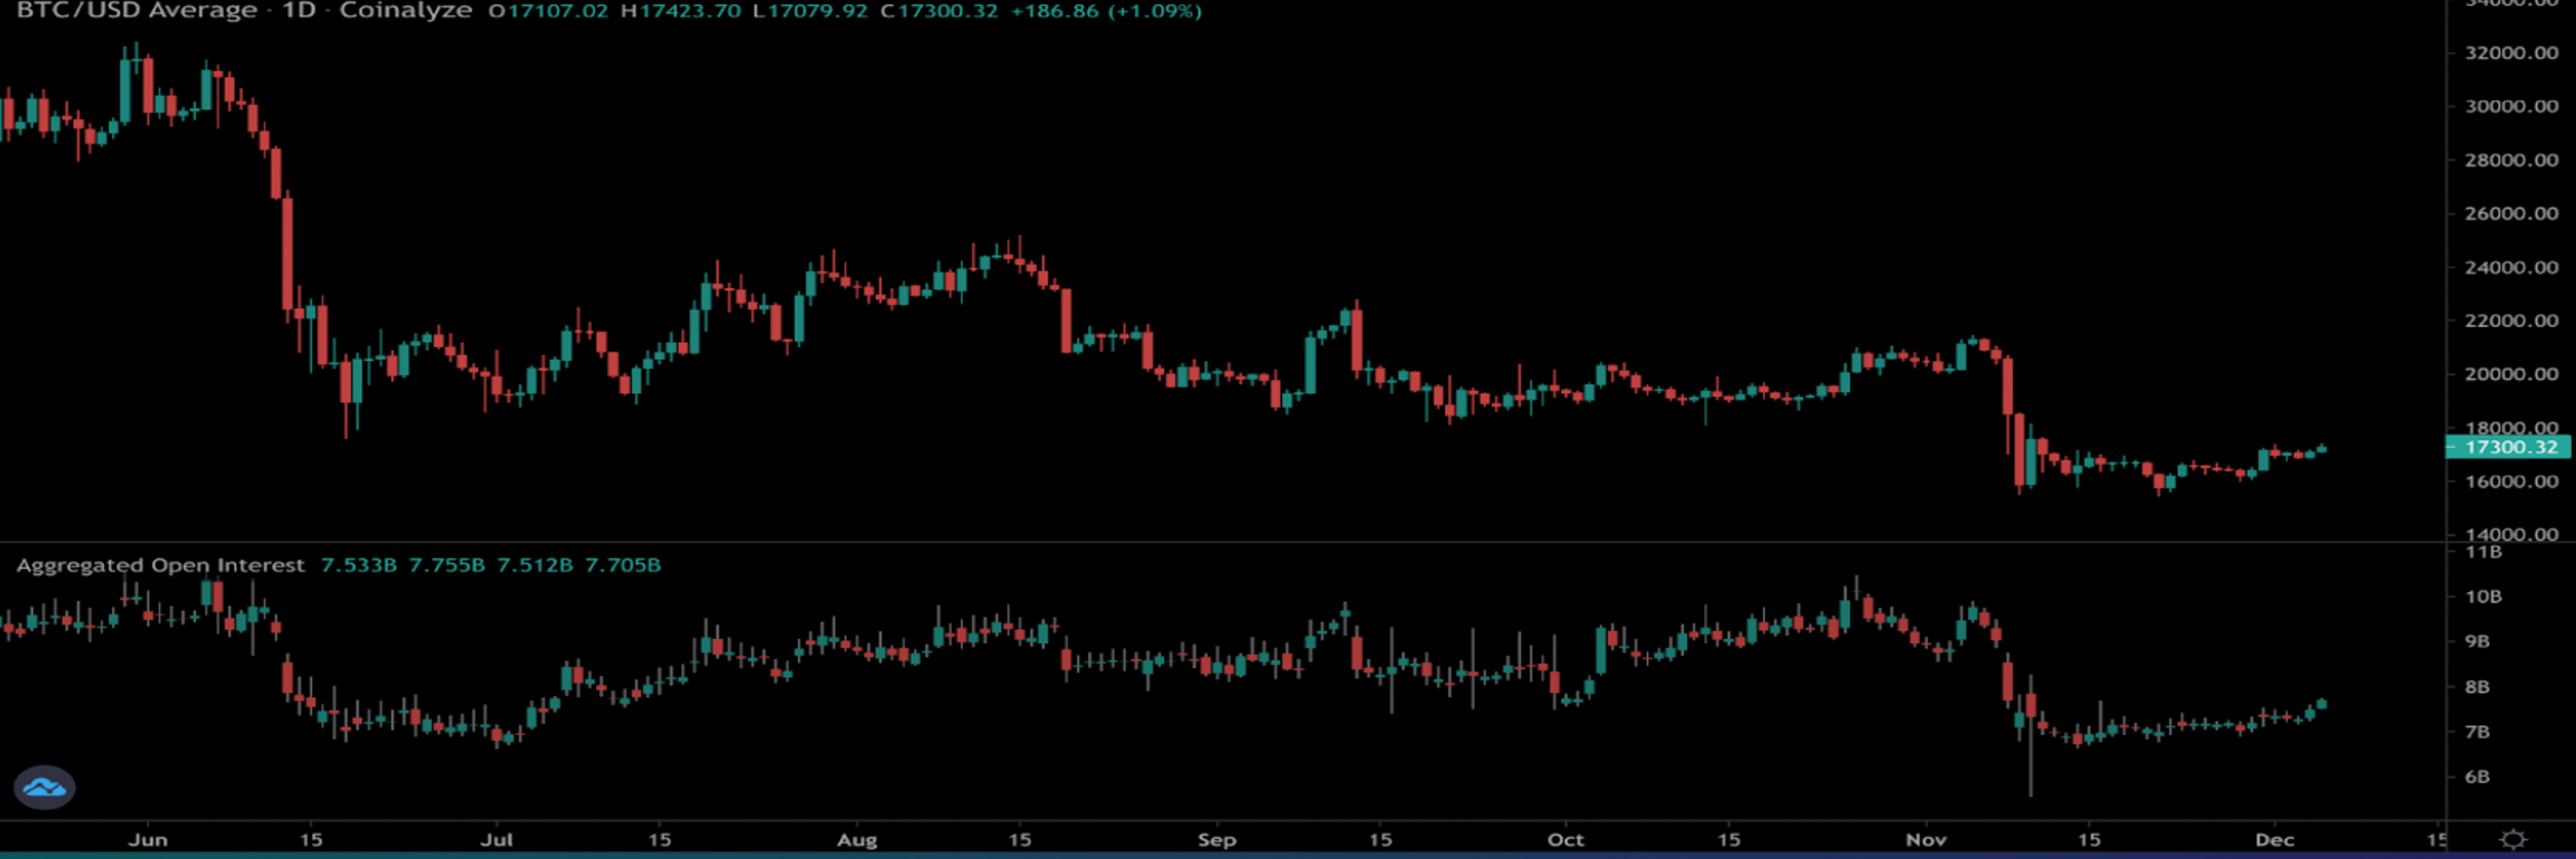The width and height of the screenshot is (2576, 859).
Task: Click the green 17300.32 price tag
Action: tap(2510, 447)
